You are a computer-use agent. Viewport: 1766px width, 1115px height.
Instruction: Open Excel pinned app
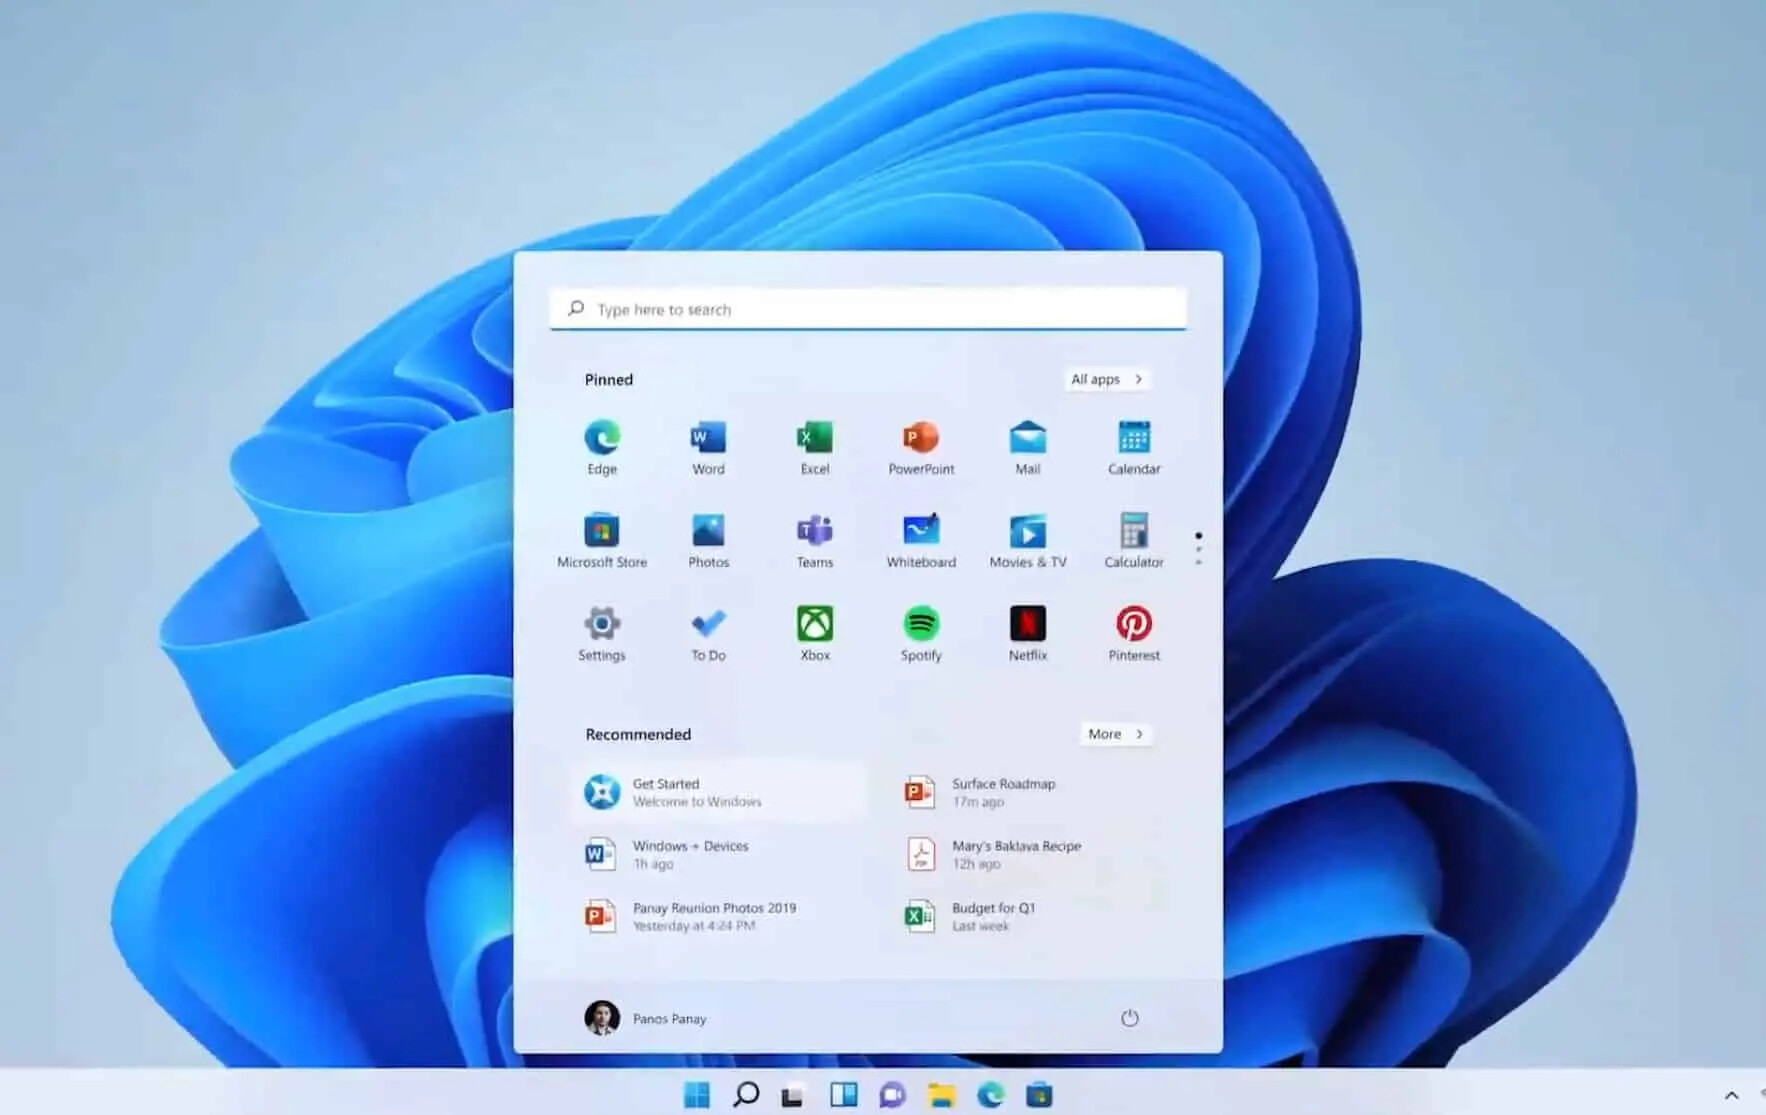[x=814, y=447]
